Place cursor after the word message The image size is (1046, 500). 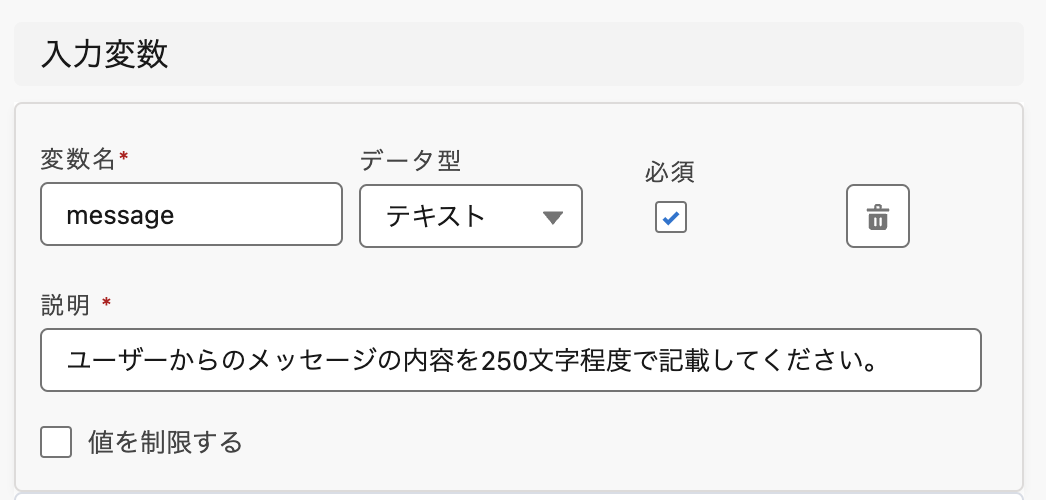pyautogui.click(x=176, y=215)
